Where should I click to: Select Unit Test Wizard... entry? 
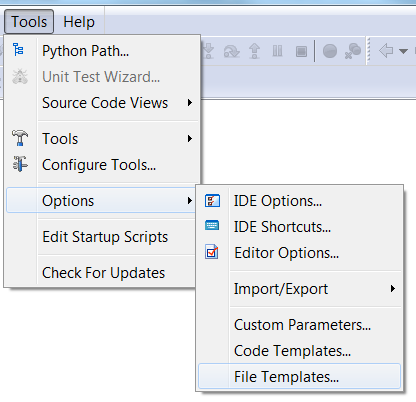[101, 77]
